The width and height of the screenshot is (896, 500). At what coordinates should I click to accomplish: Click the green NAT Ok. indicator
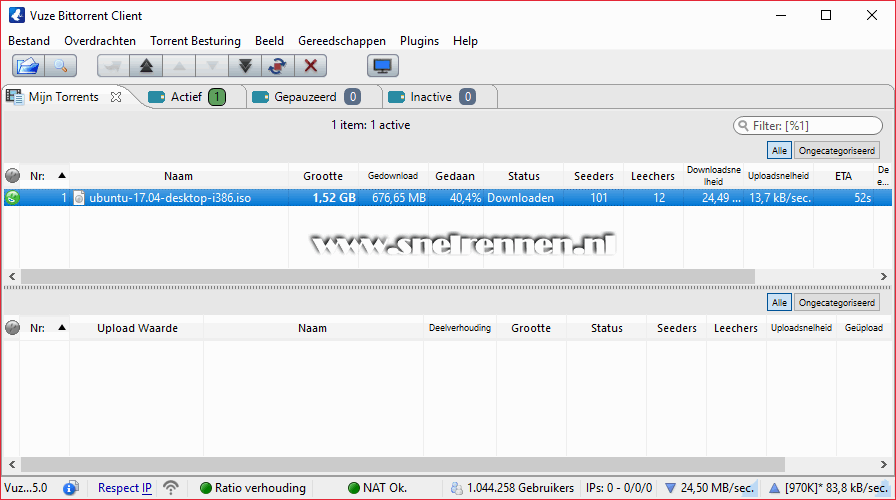pos(354,488)
